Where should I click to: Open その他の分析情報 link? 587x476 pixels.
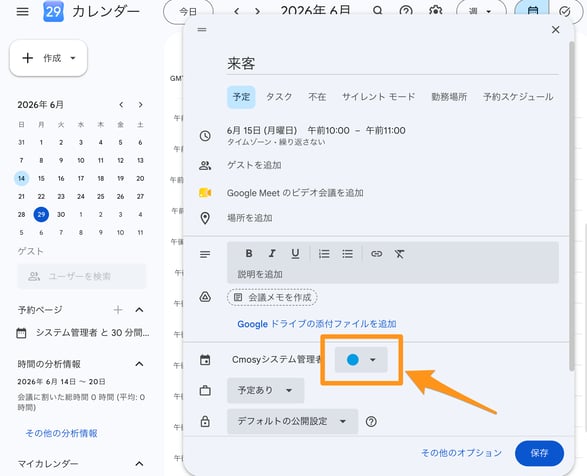click(61, 433)
